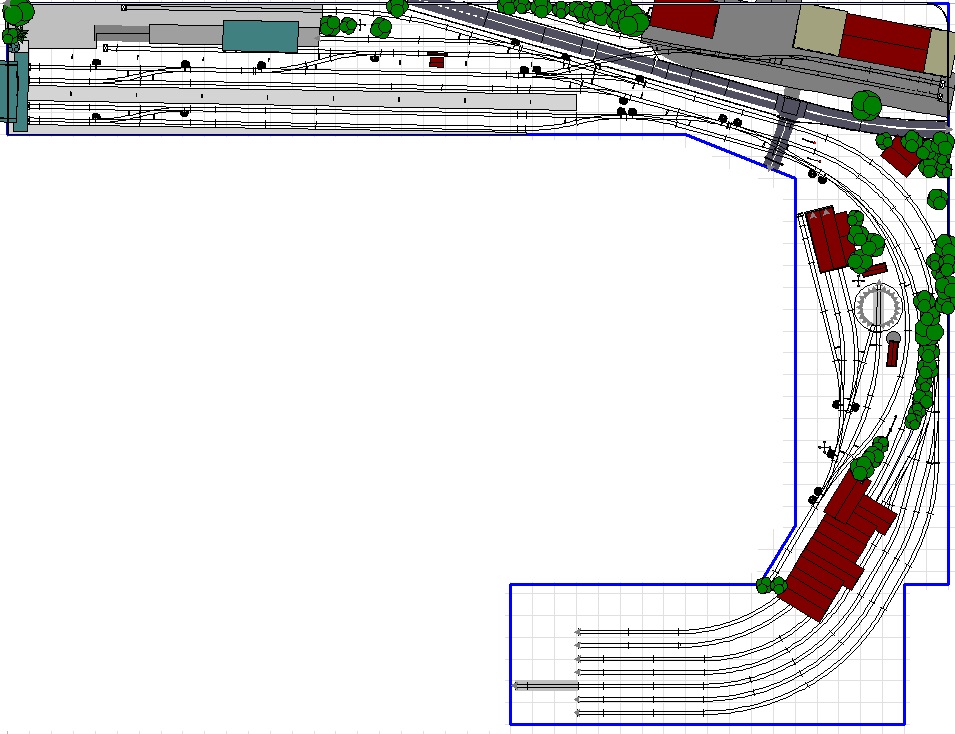Select the topmost buffer stop of the staging sidings
Image resolution: width=955 pixels, height=734 pixels.
click(579, 631)
